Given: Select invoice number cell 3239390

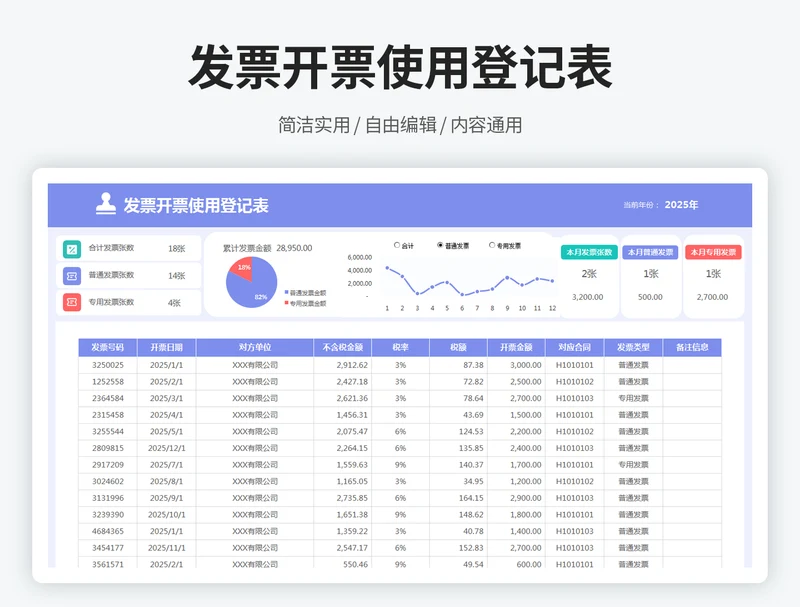Looking at the screenshot, I should pos(108,515).
